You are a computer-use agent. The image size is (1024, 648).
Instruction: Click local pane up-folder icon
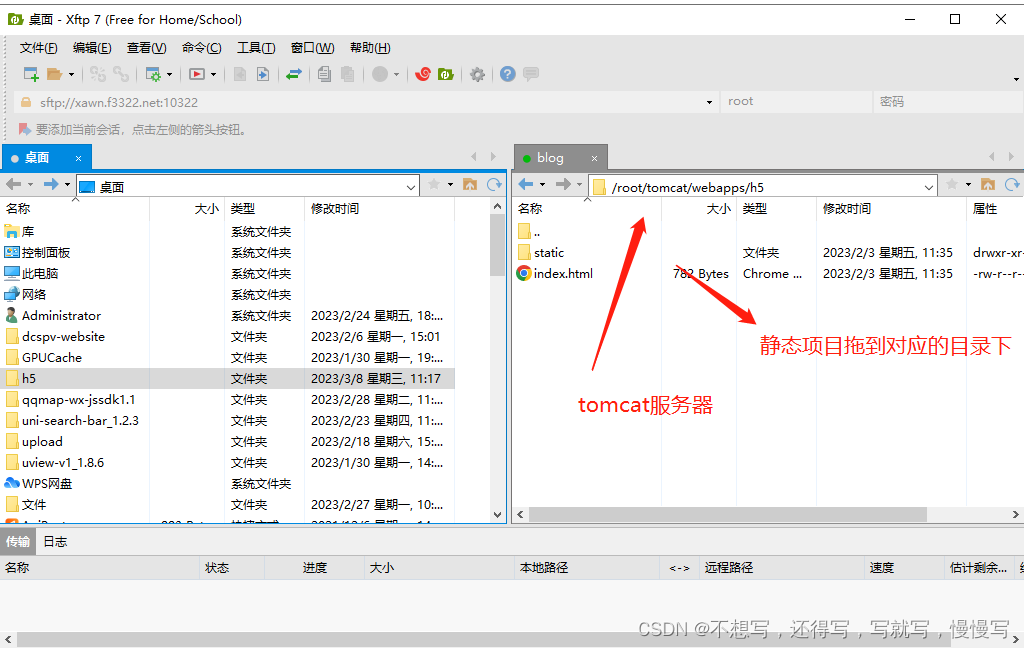[x=470, y=185]
